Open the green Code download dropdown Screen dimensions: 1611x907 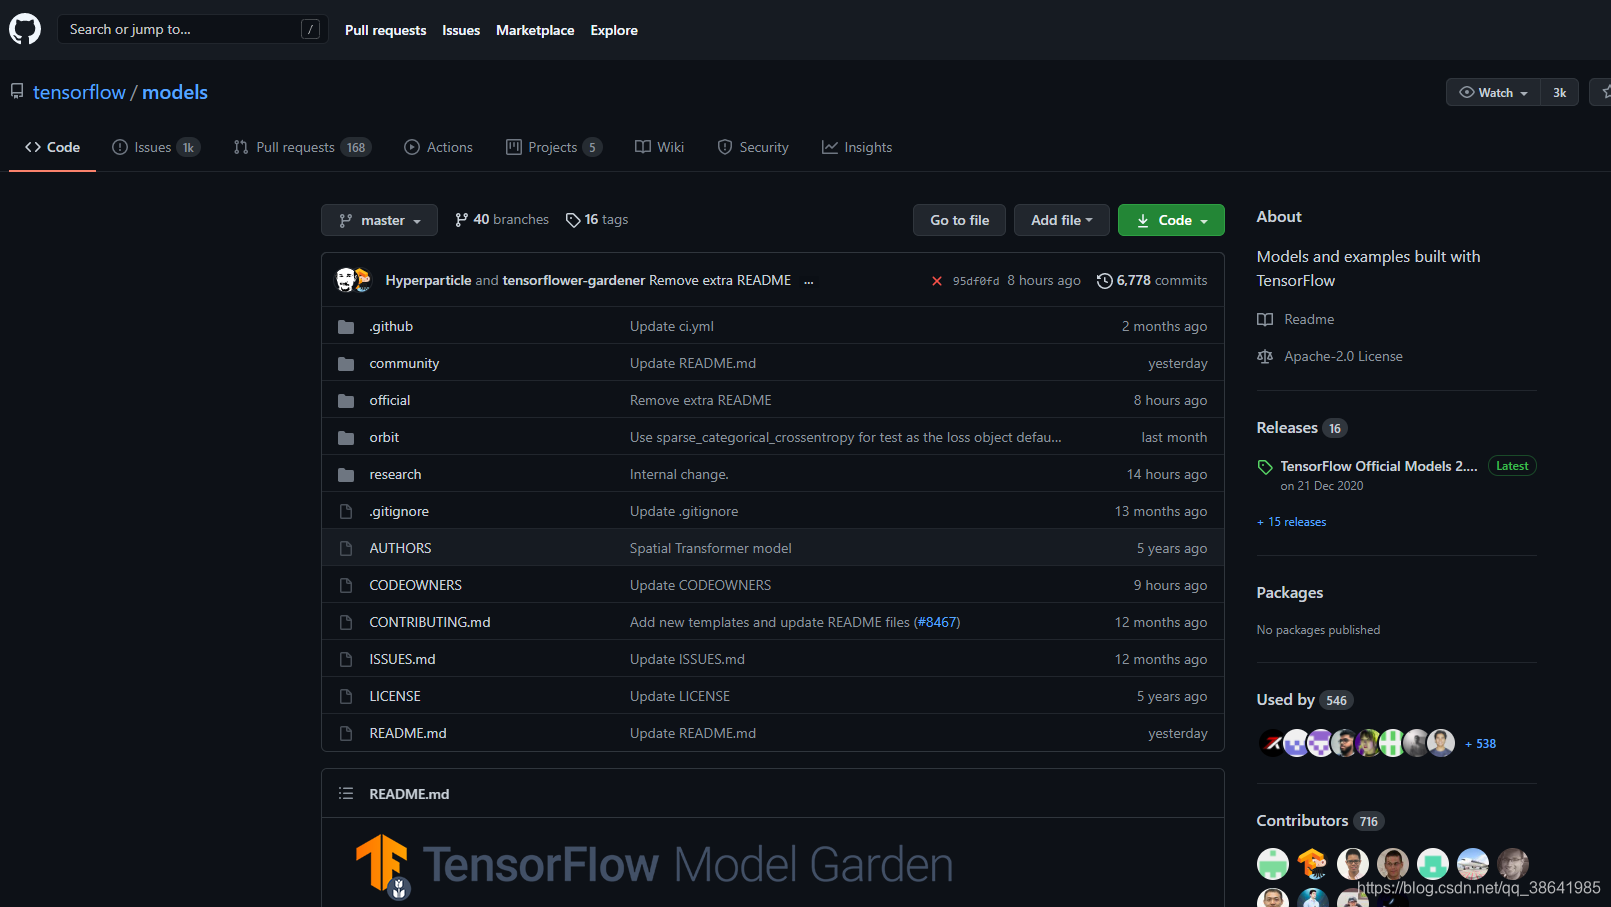pos(1171,220)
